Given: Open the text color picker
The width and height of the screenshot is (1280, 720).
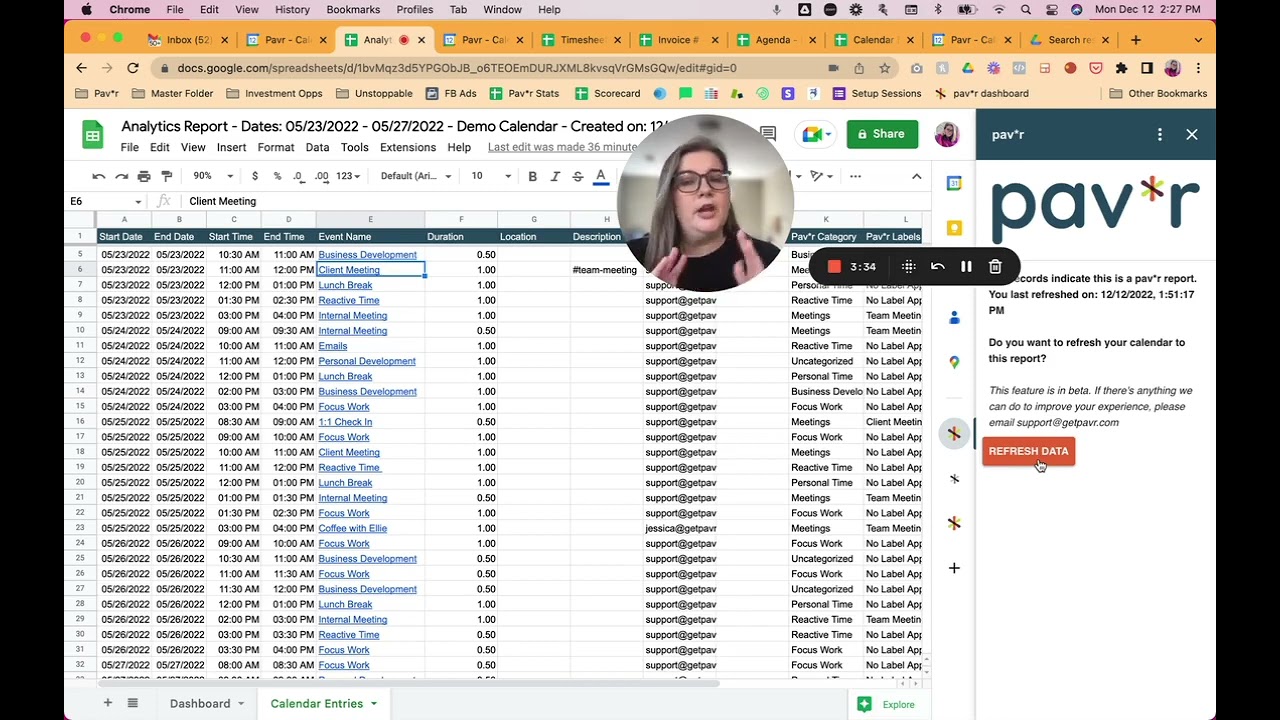Looking at the screenshot, I should click(x=601, y=176).
